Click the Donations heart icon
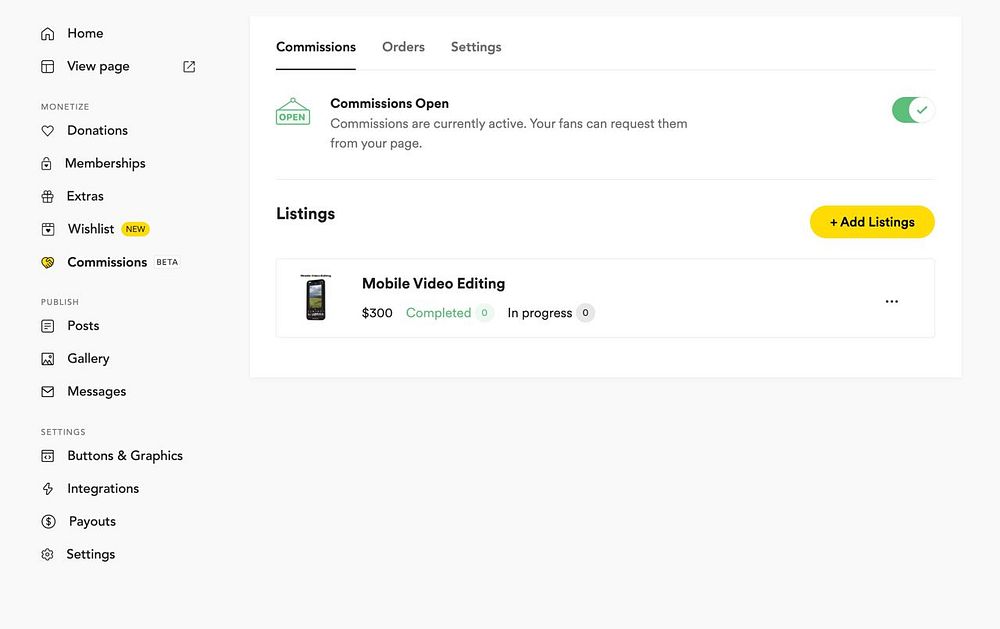The height and width of the screenshot is (629, 1000). [x=48, y=131]
